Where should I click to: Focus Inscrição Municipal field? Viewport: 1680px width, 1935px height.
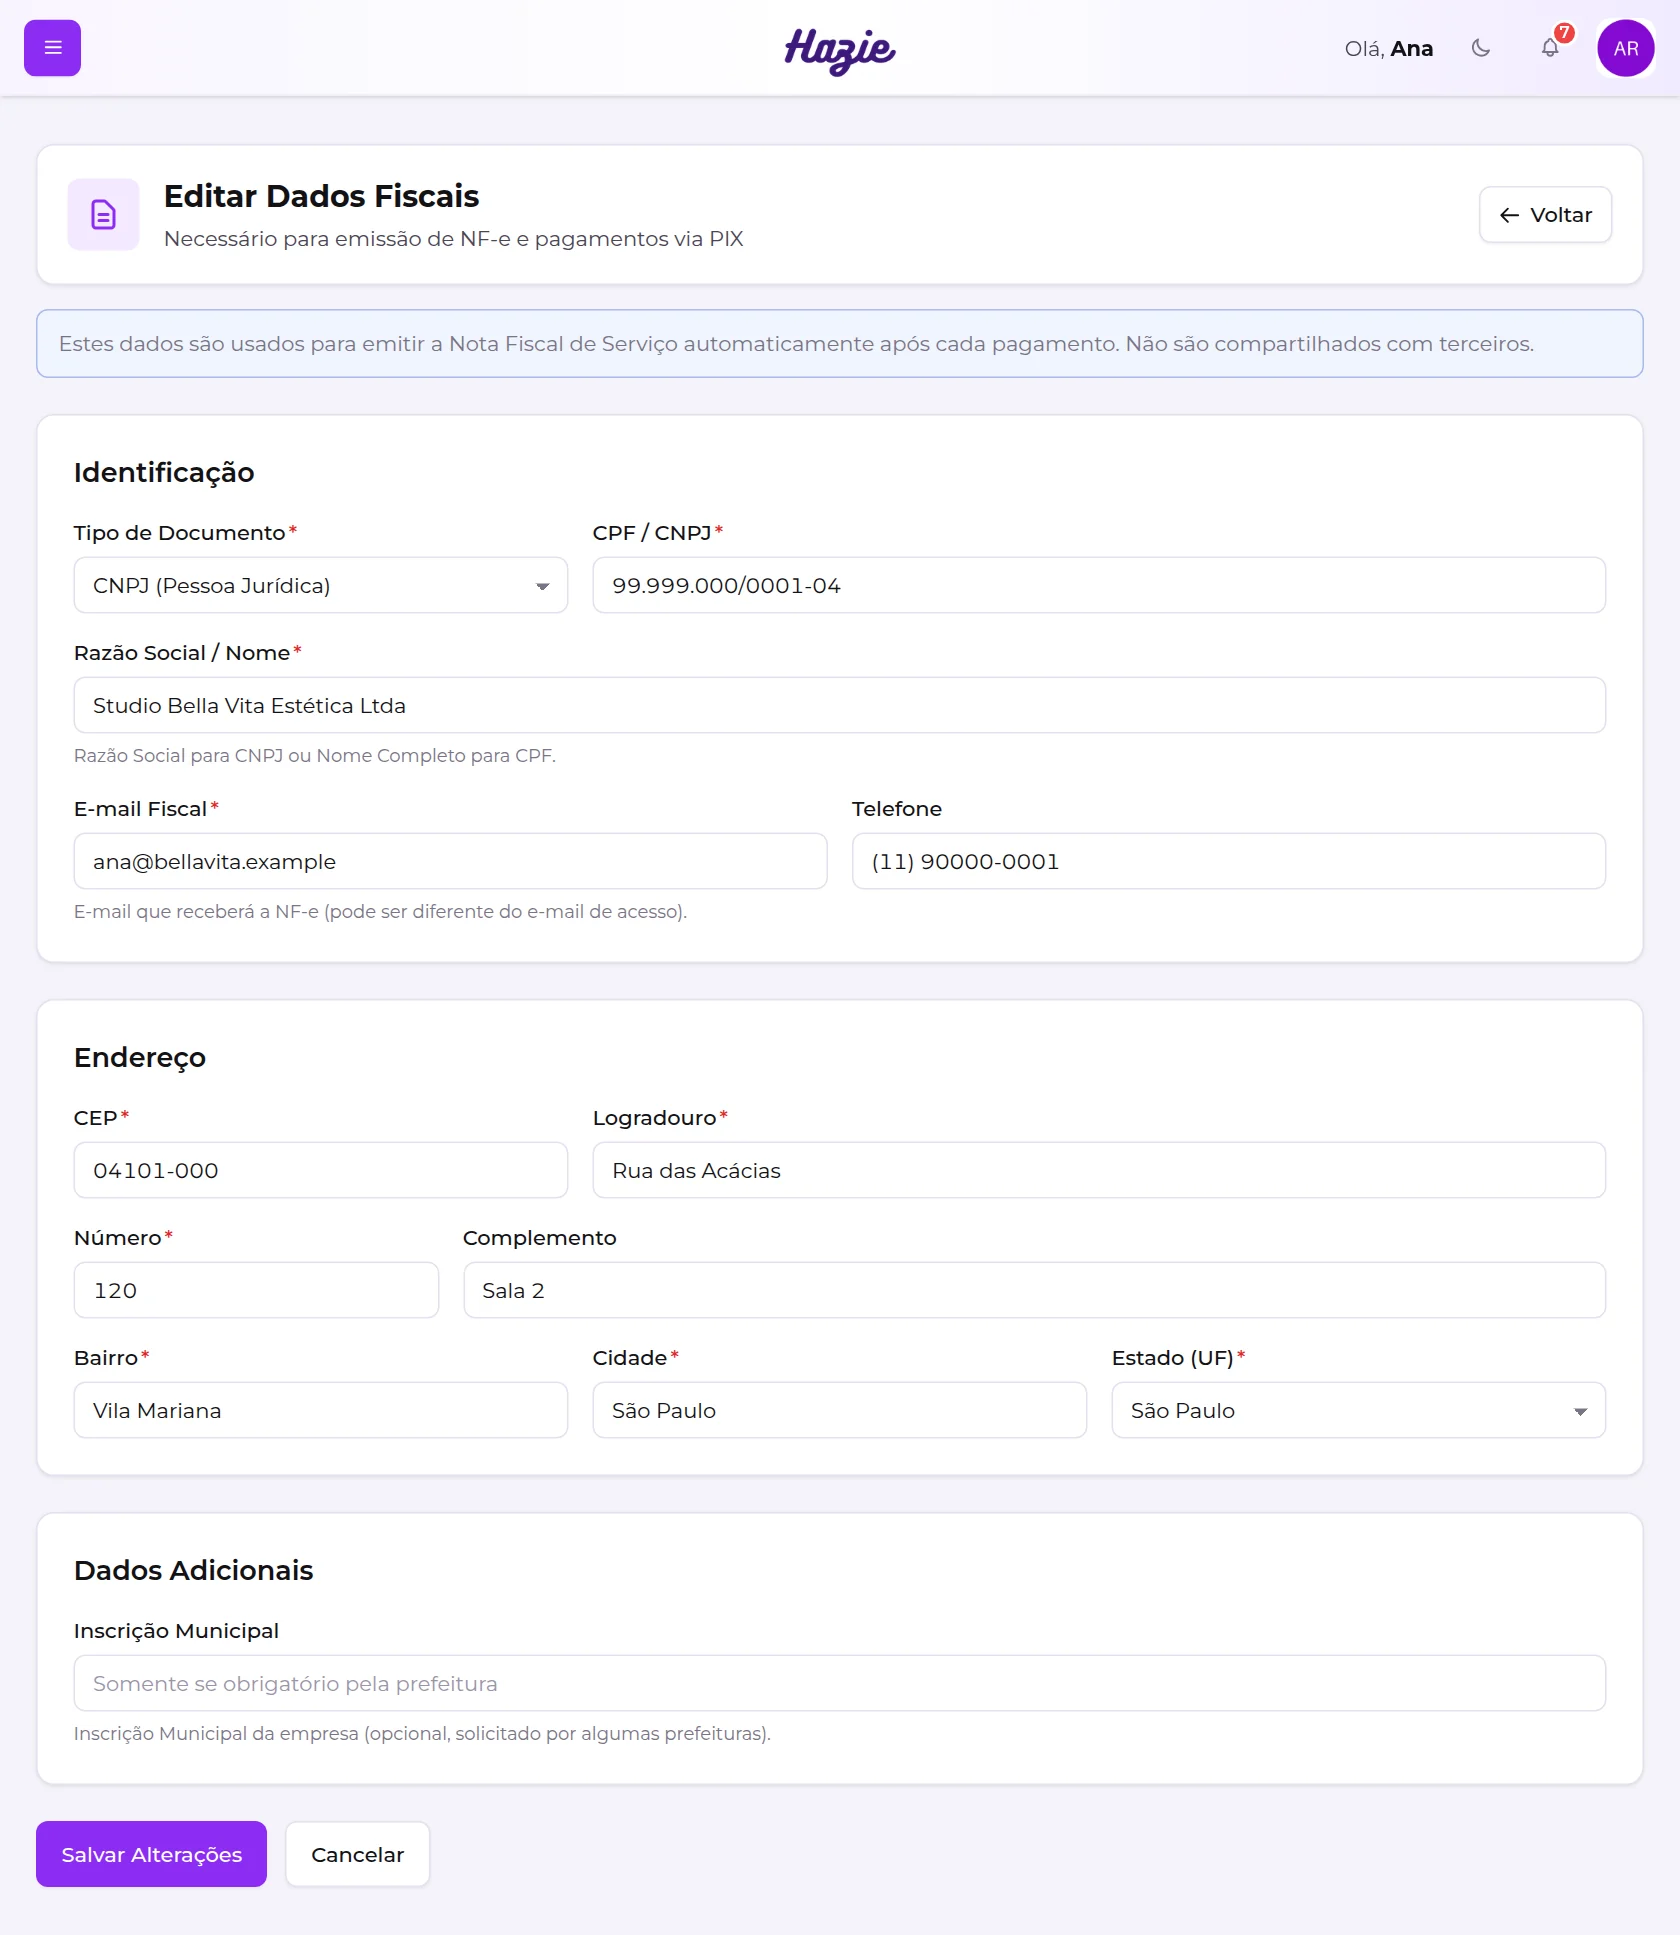point(840,1683)
